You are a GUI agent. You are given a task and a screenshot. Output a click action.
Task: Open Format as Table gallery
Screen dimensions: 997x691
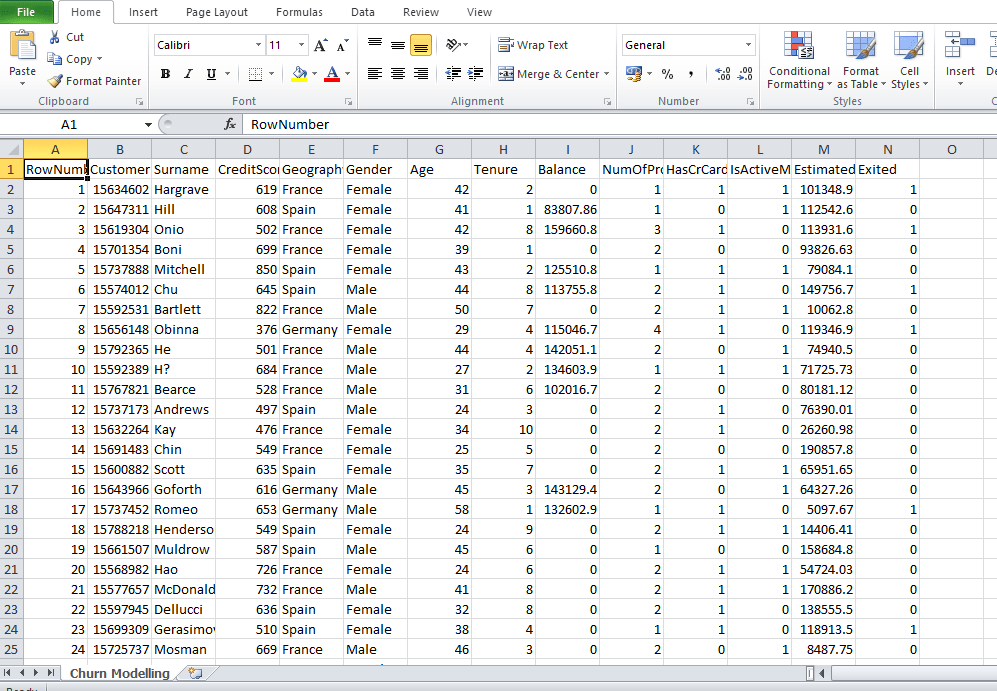pyautogui.click(x=860, y=60)
